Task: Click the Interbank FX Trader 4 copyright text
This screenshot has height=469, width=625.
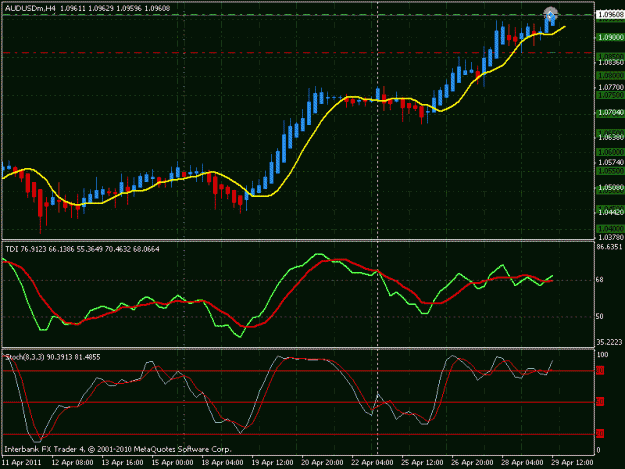Action: pos(118,449)
